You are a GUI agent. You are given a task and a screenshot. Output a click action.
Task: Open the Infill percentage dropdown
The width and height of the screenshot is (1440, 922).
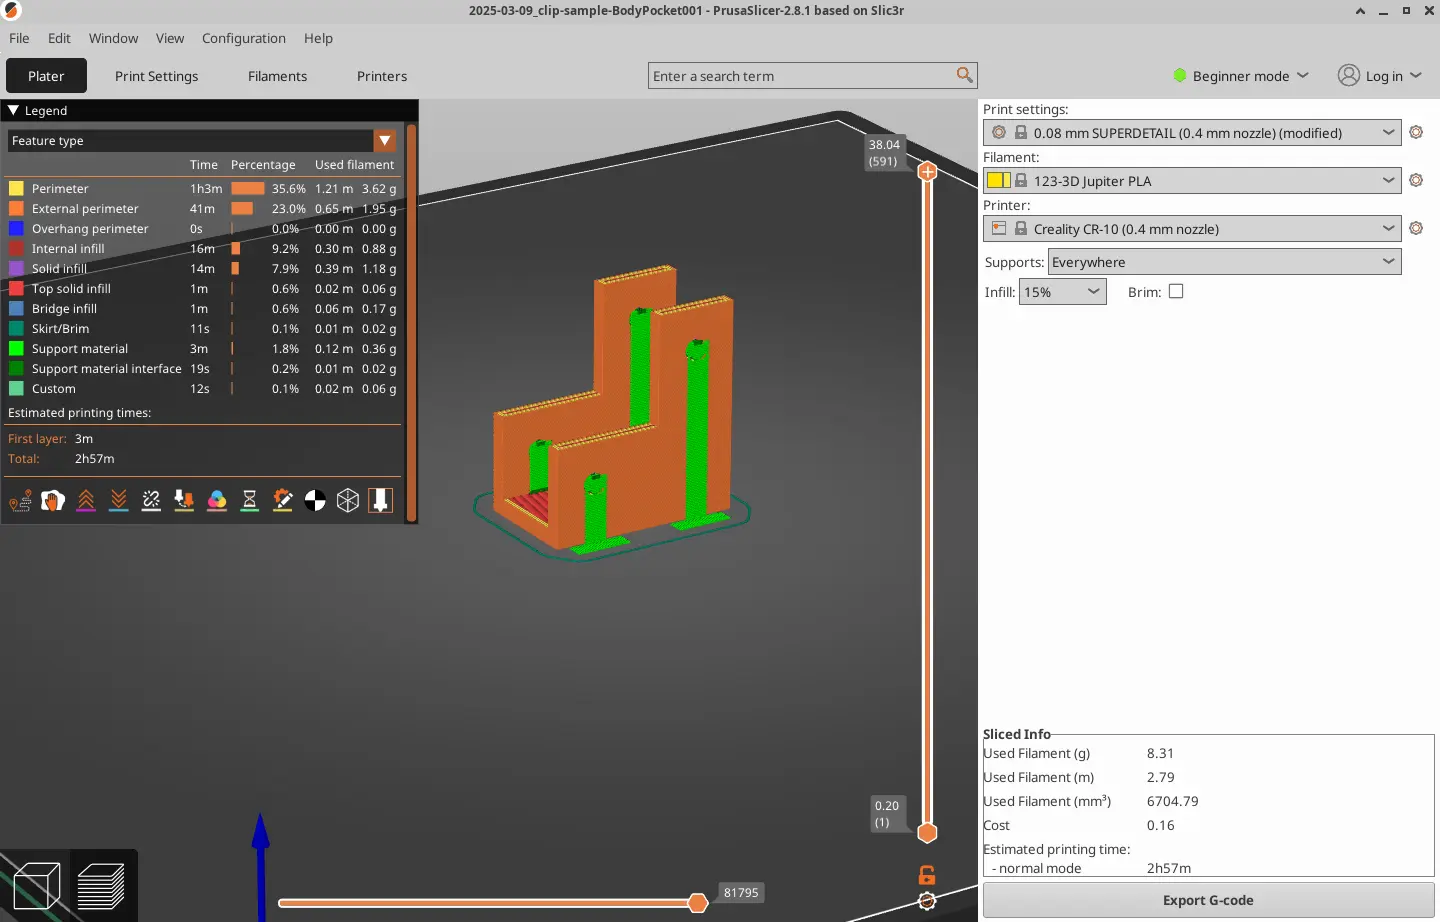point(1062,292)
